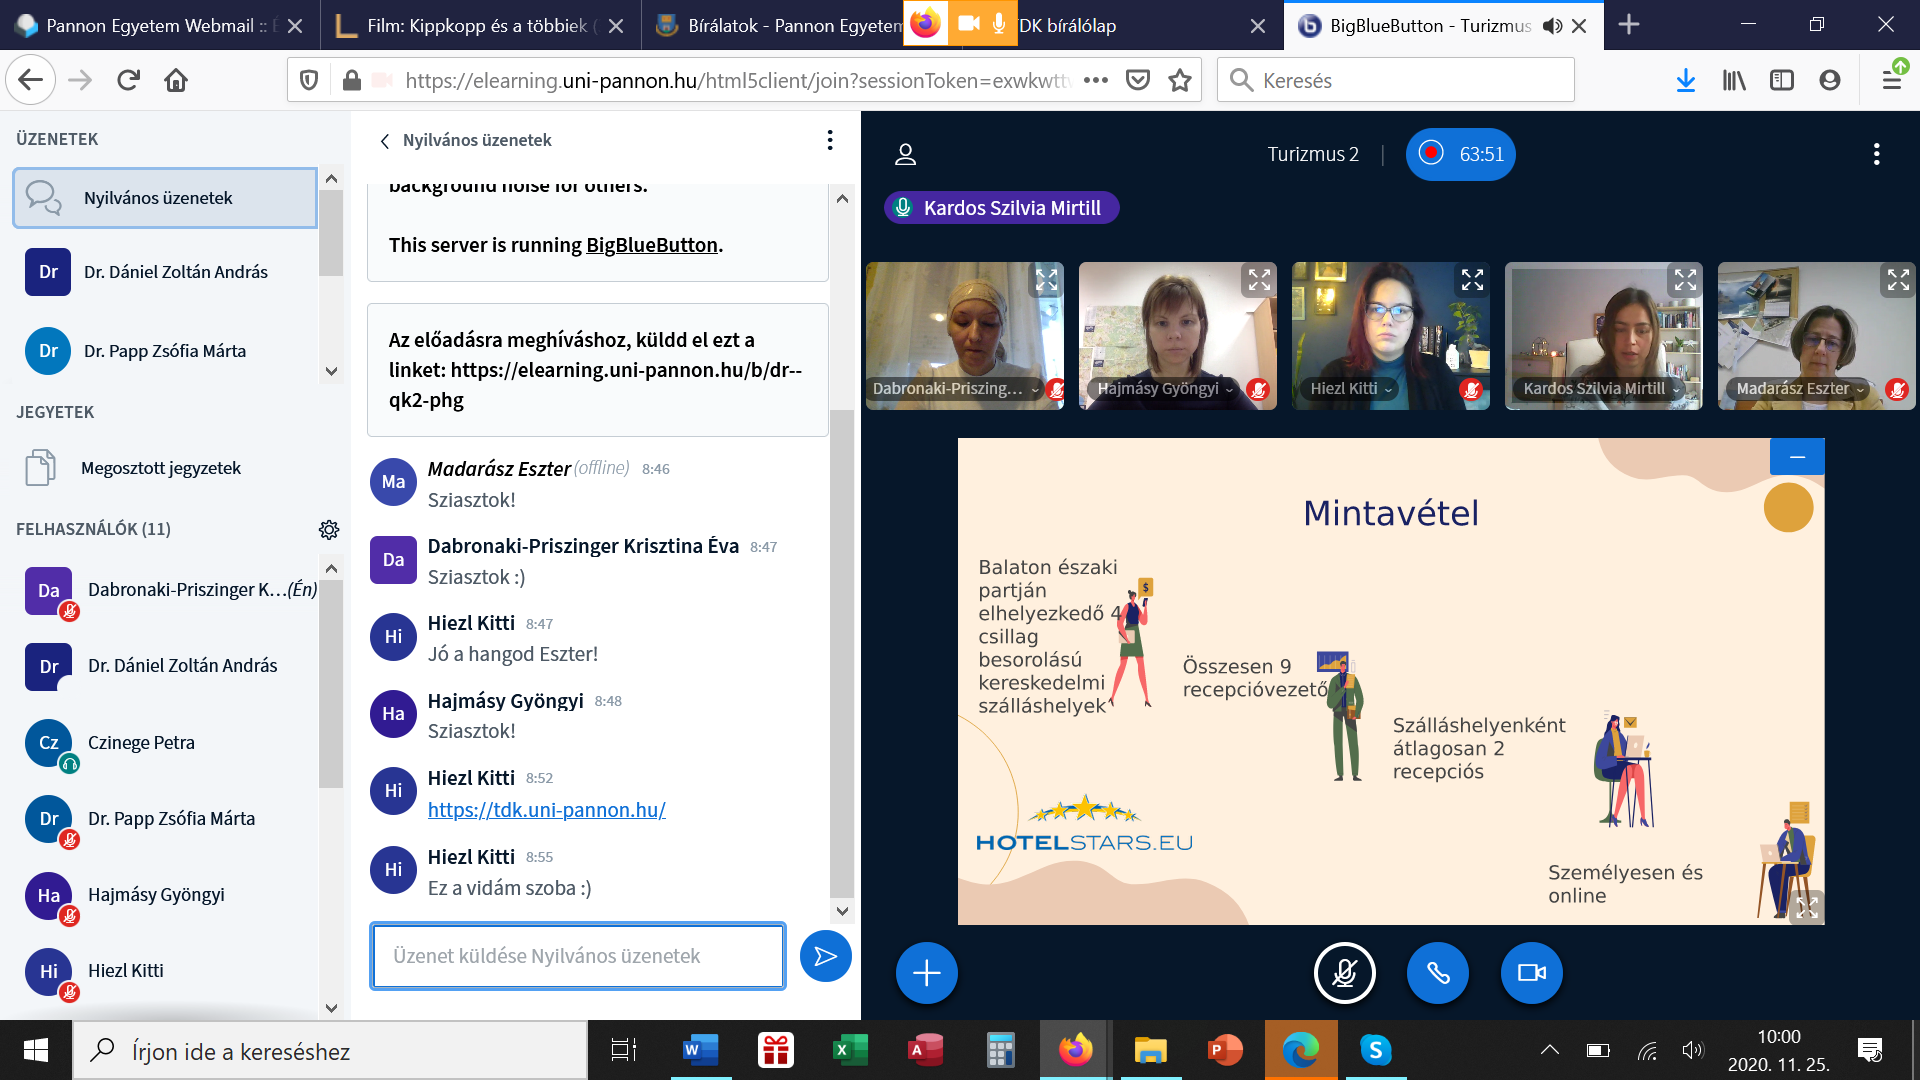
Task: Open the user list settings gear
Action: coord(328,529)
